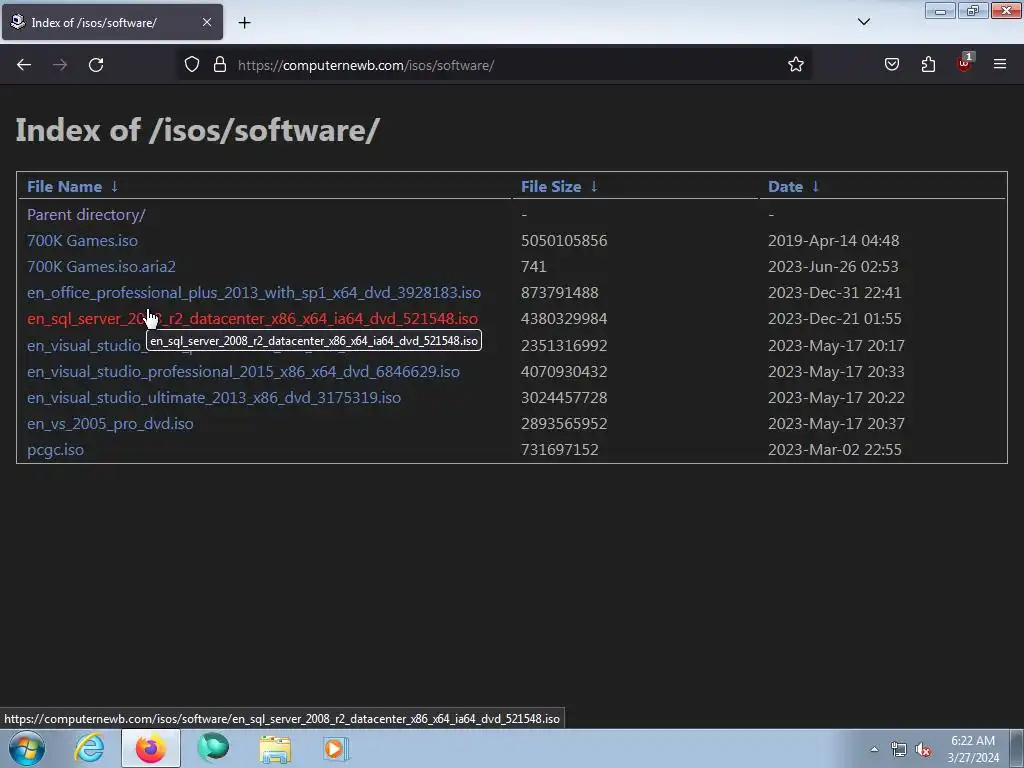Viewport: 1024px width, 768px height.
Task: Open the green globe browser taskbar icon
Action: tap(213, 748)
